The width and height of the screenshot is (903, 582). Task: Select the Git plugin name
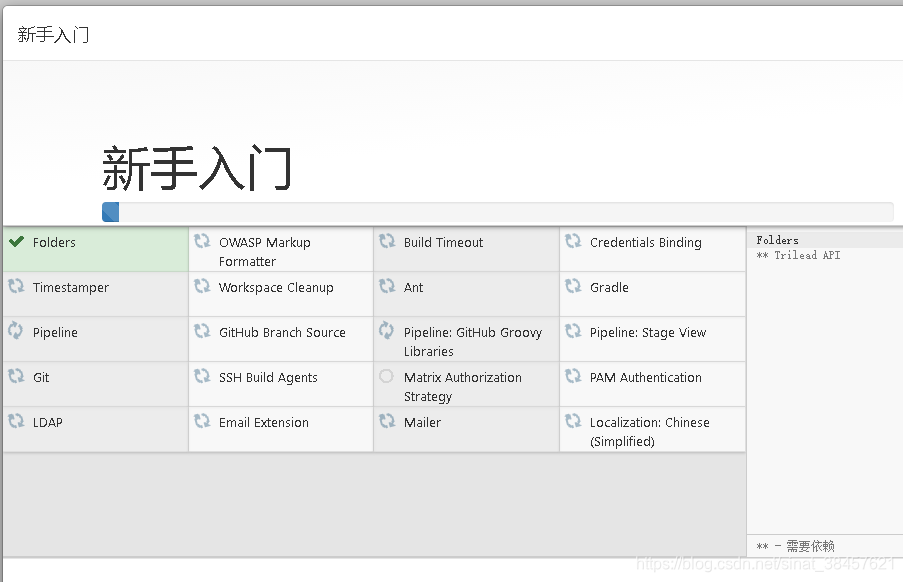(x=41, y=377)
